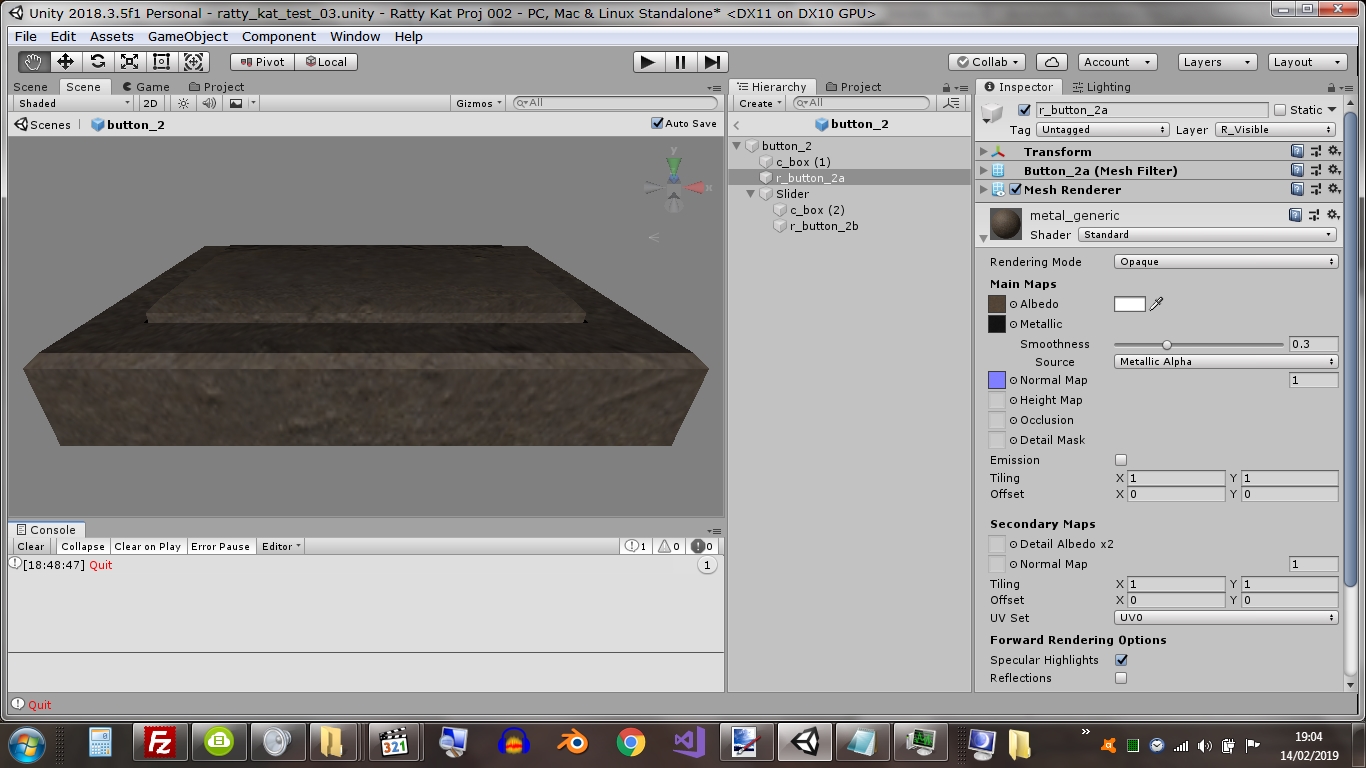Open the GameObject menu
Viewport: 1366px width, 768px height.
point(187,36)
